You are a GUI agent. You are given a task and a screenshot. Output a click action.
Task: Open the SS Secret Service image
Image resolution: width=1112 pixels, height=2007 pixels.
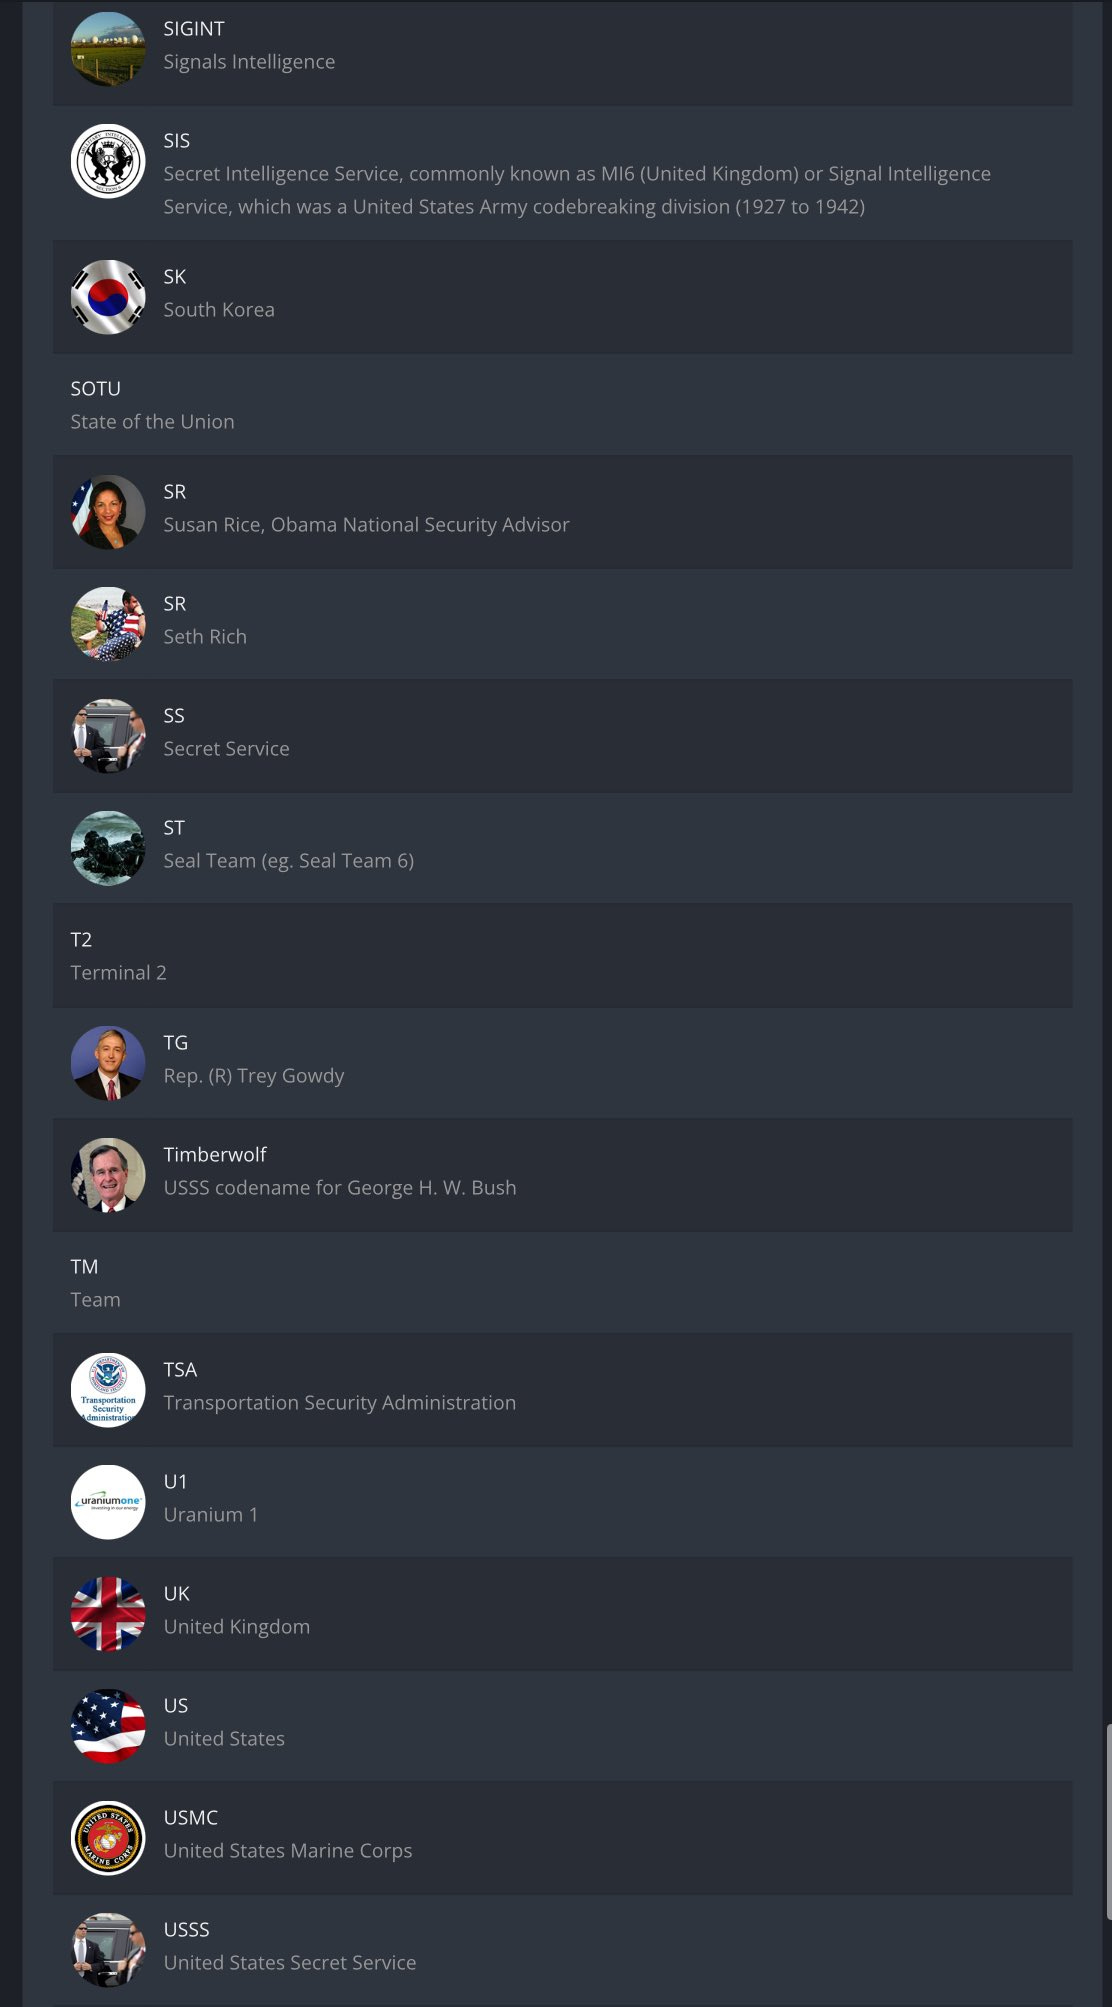click(x=108, y=736)
